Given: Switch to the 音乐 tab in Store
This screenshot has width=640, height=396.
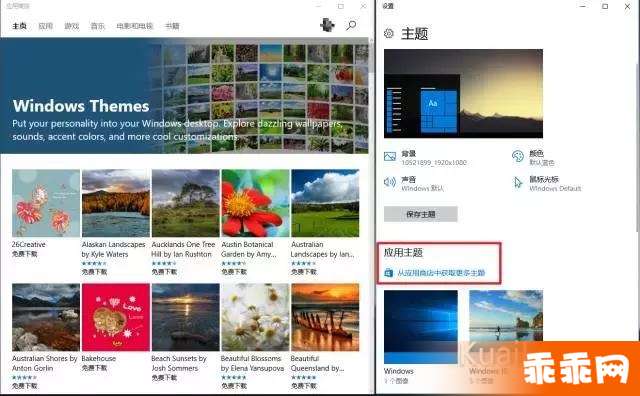Looking at the screenshot, I should [x=98, y=26].
